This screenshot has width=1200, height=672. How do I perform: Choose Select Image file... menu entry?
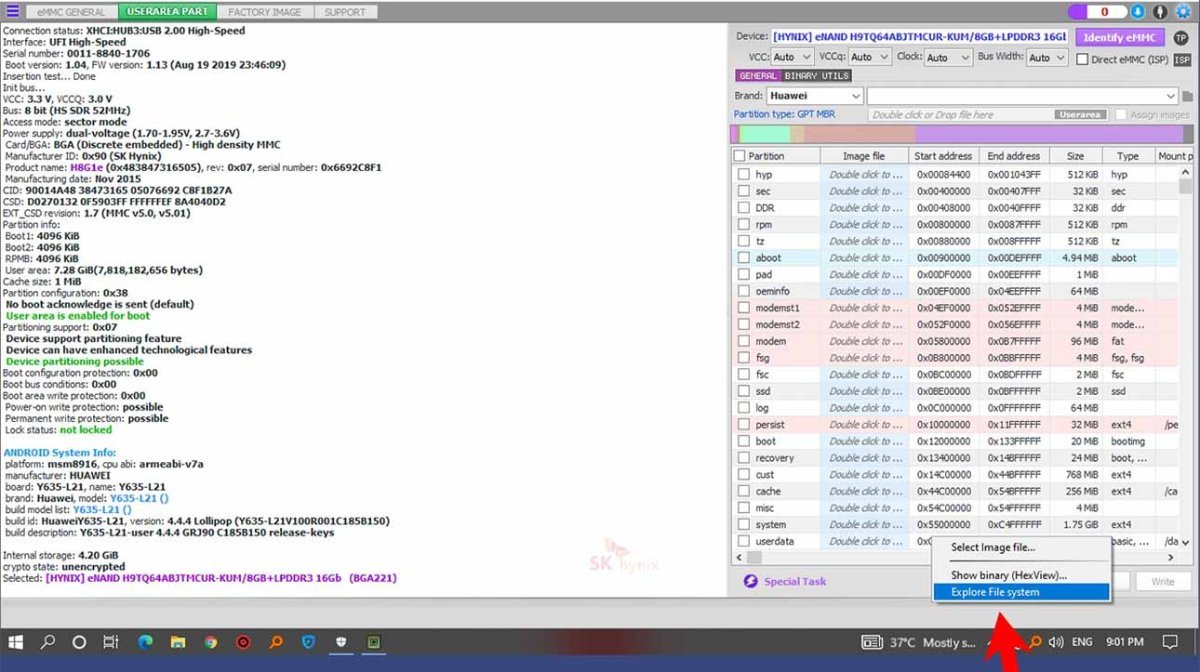point(1021,548)
